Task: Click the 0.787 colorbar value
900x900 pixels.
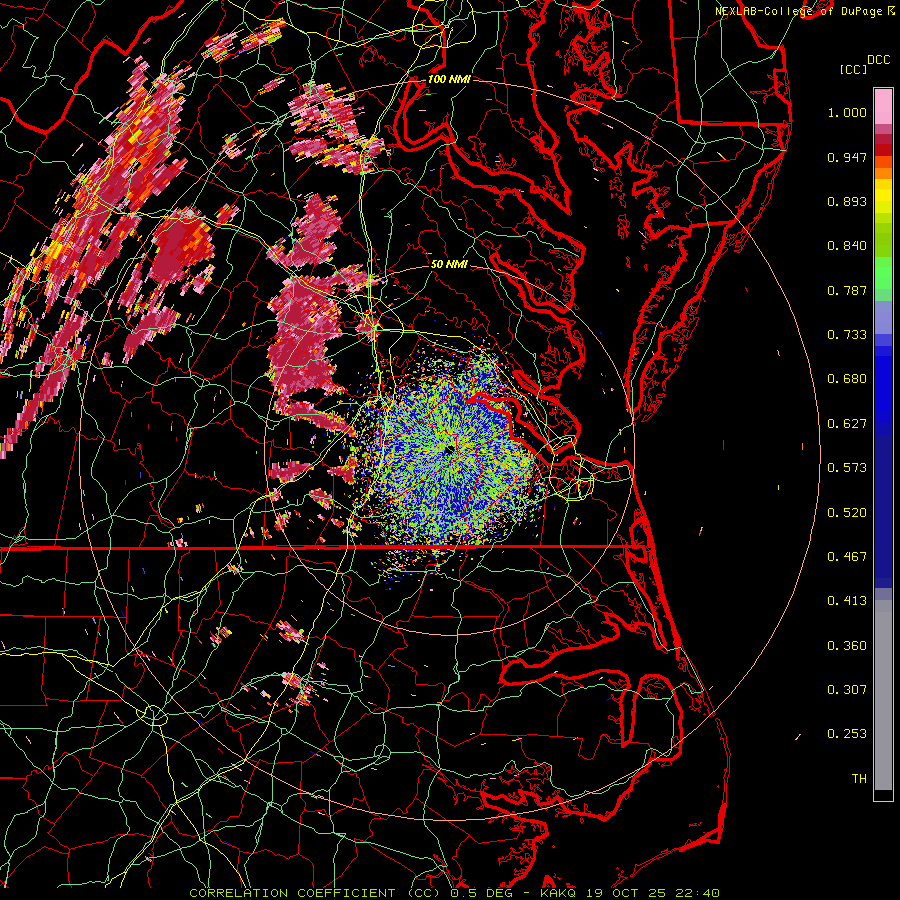Action: coord(847,290)
